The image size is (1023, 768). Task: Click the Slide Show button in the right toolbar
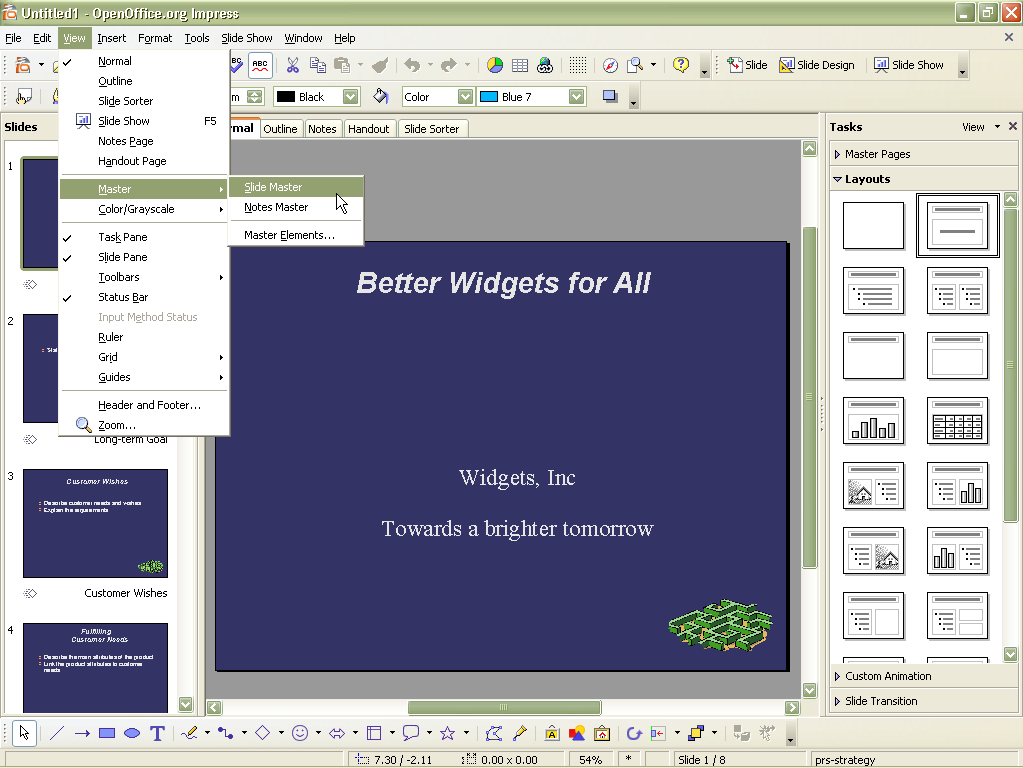click(909, 65)
